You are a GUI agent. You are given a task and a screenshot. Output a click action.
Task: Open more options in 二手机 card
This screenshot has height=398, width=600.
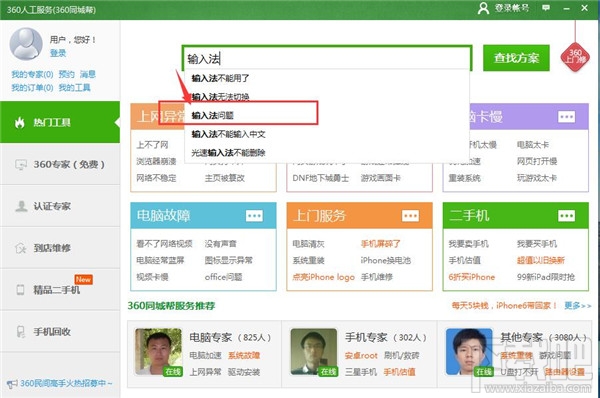click(566, 216)
